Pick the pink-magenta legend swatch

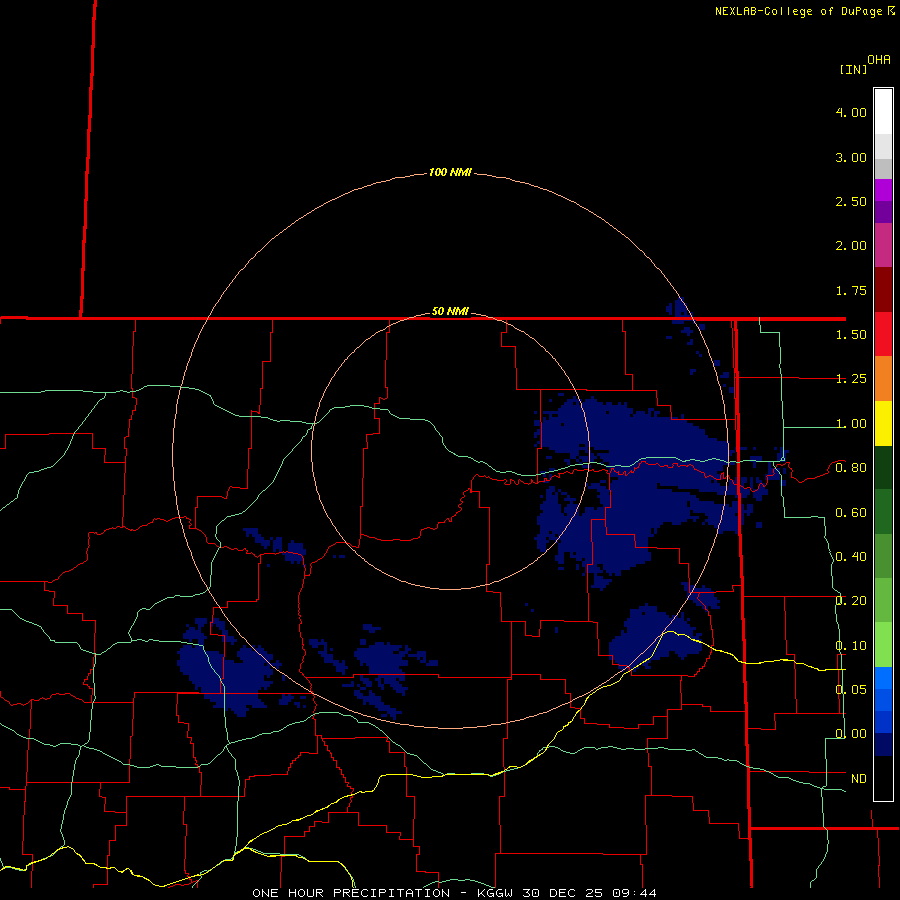click(x=883, y=245)
